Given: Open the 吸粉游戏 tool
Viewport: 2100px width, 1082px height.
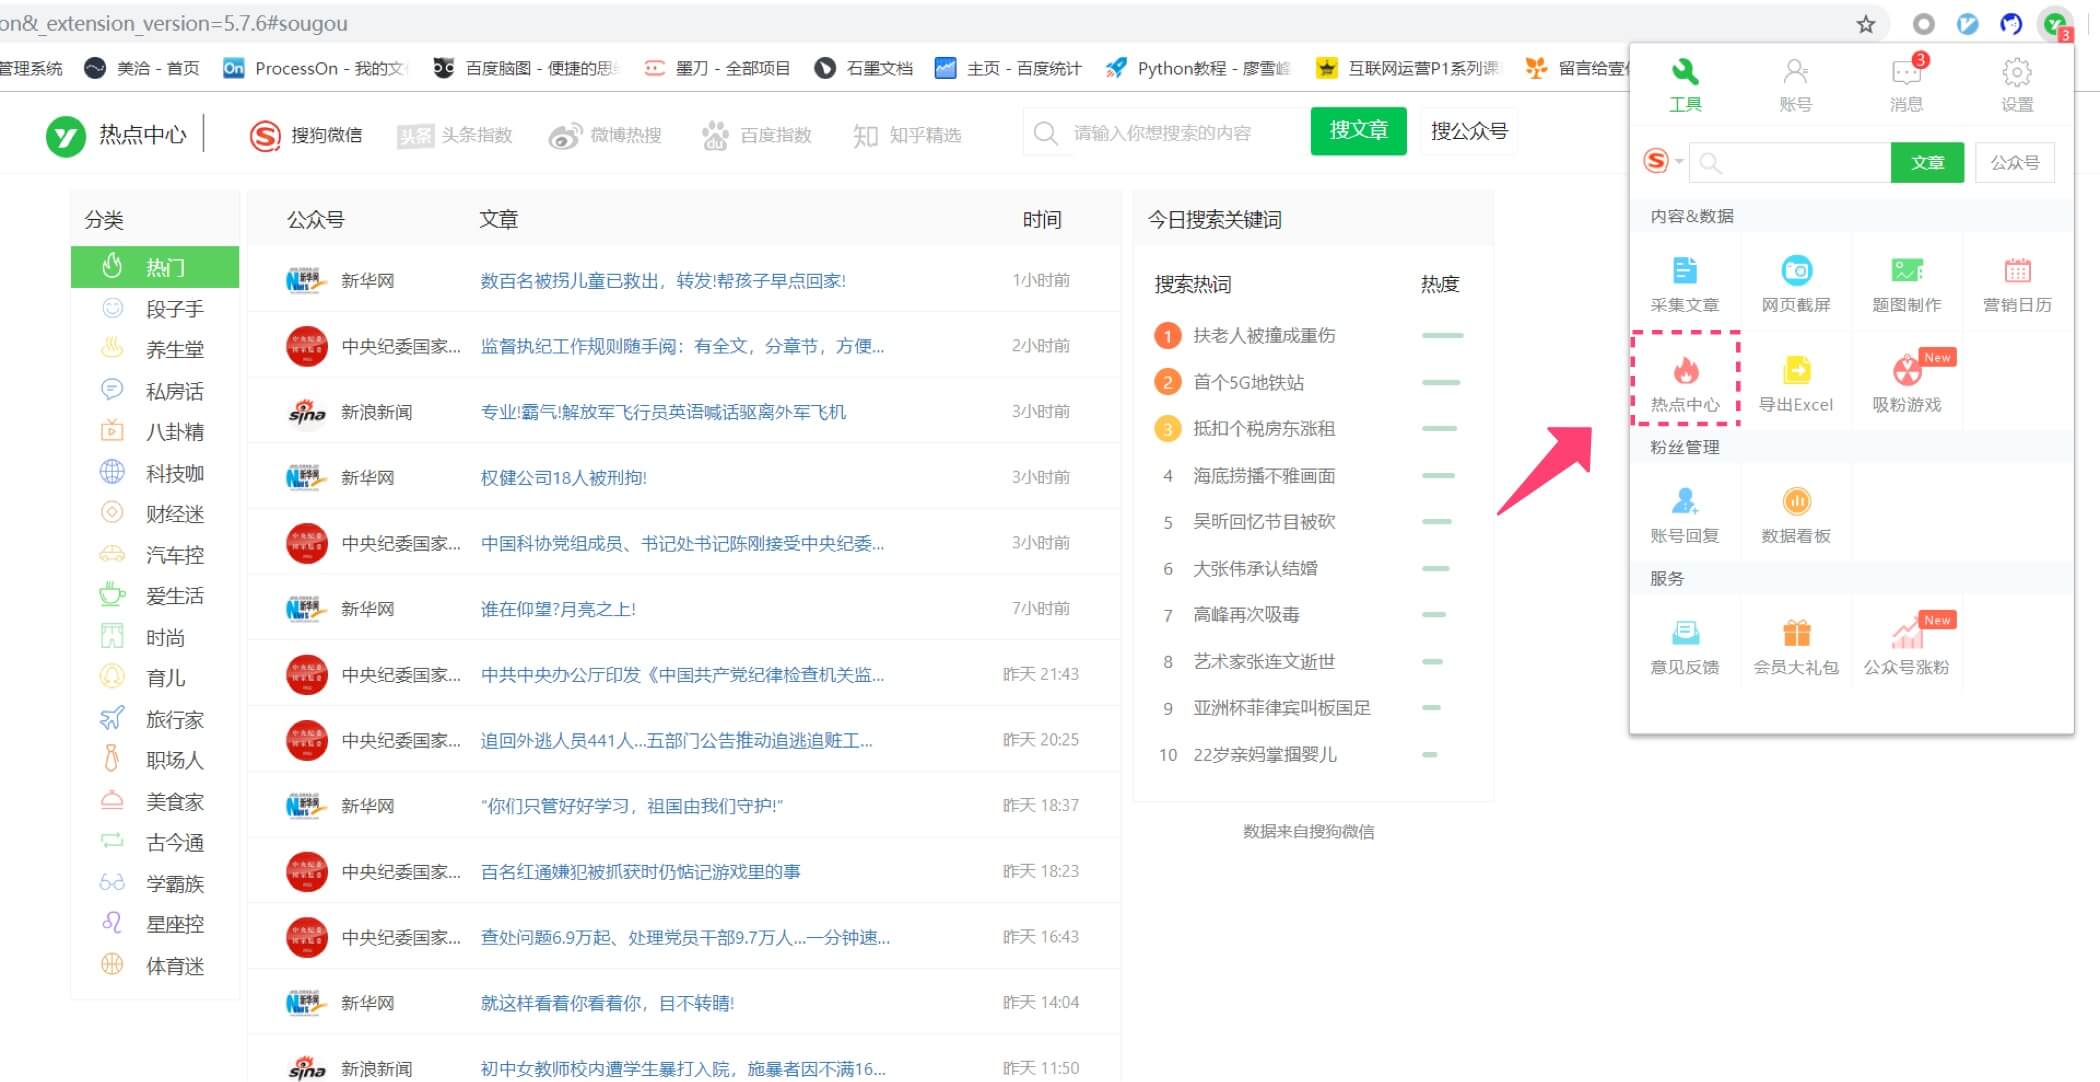Looking at the screenshot, I should pyautogui.click(x=1907, y=383).
